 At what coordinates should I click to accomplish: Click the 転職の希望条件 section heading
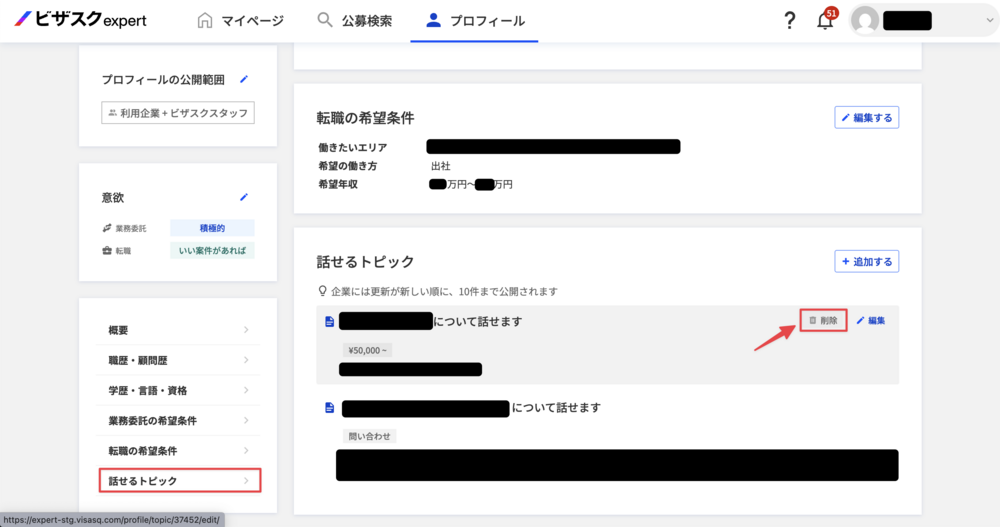tap(365, 118)
